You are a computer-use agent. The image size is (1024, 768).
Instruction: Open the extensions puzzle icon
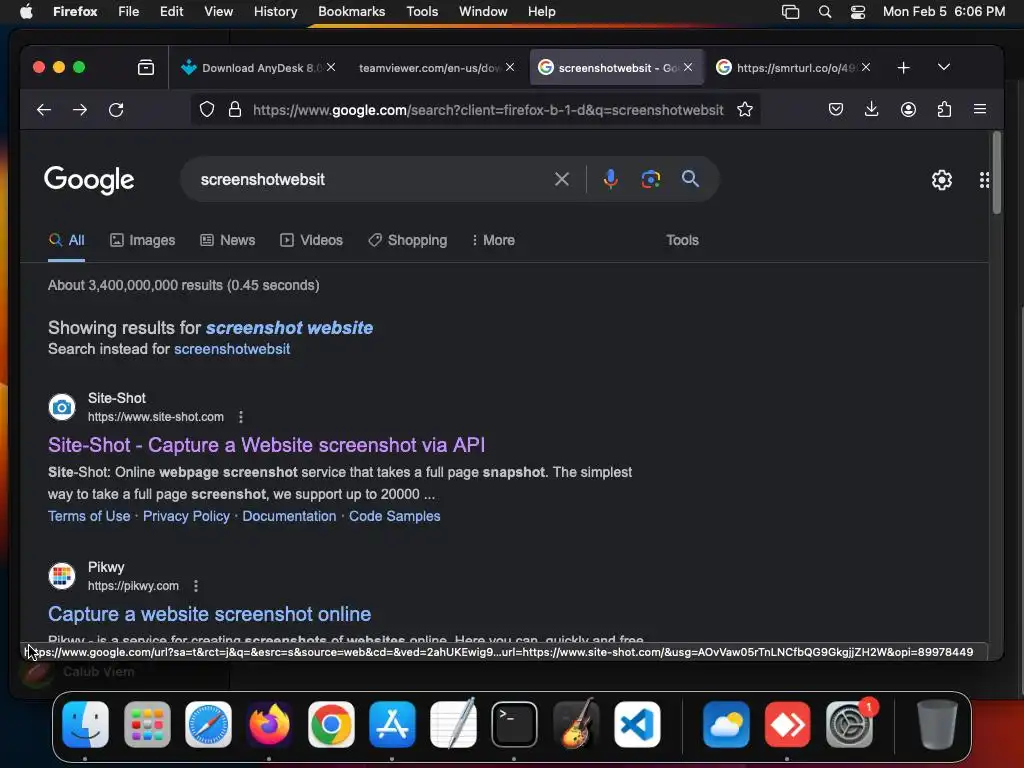pyautogui.click(x=944, y=110)
